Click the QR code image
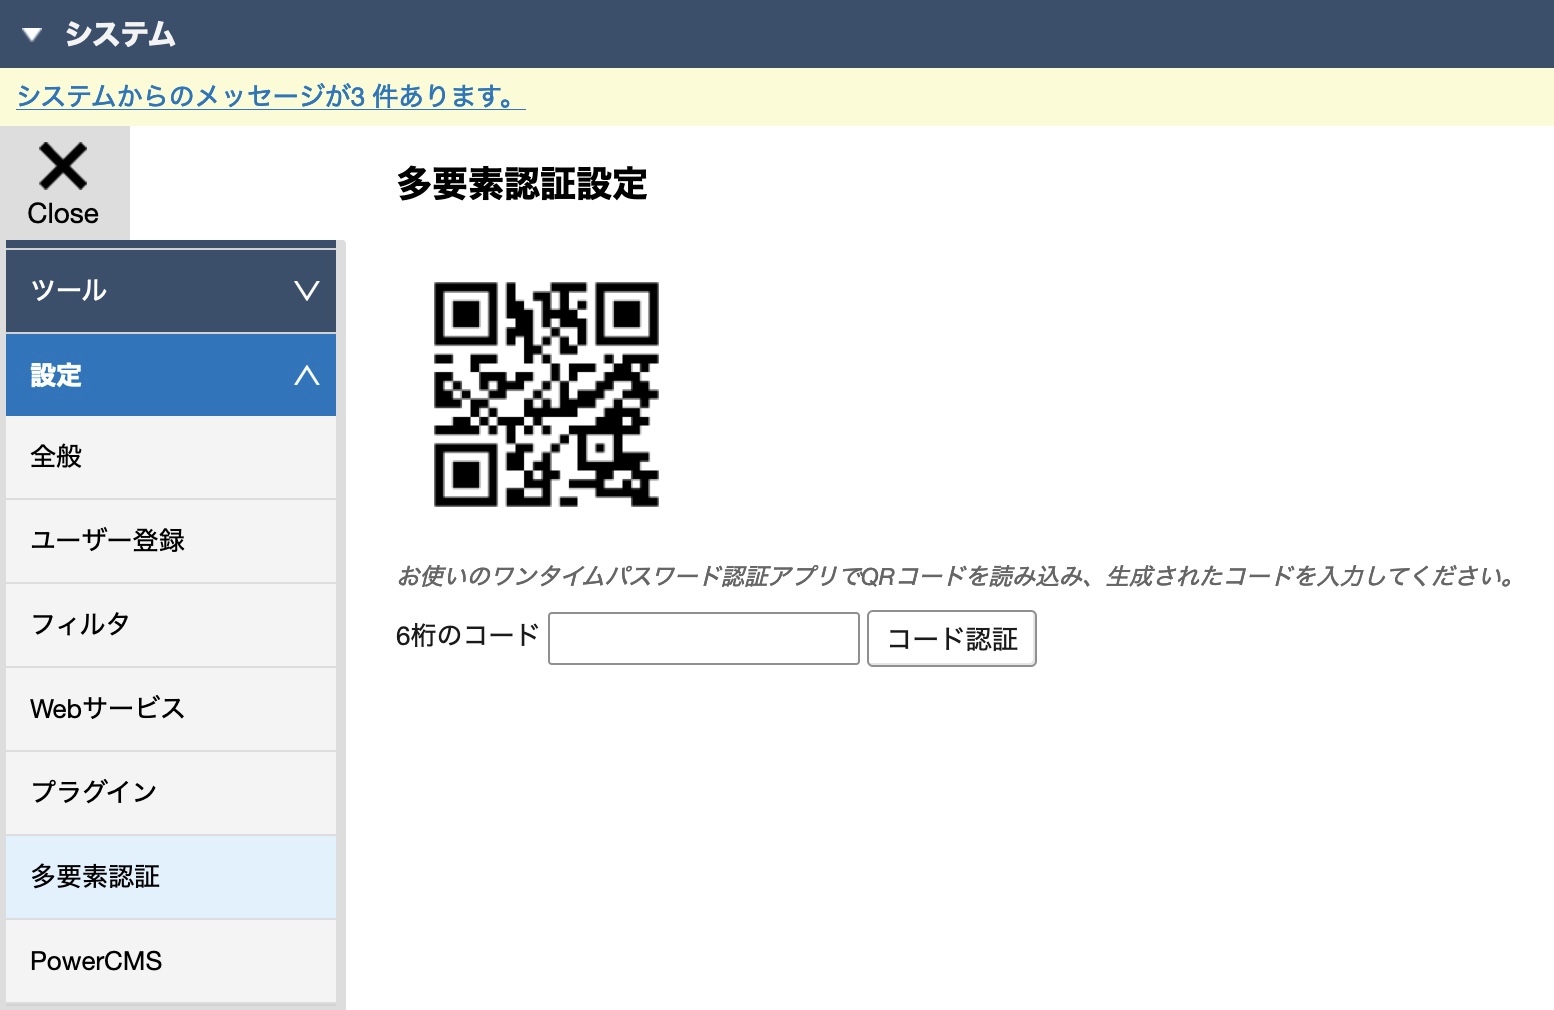The height and width of the screenshot is (1010, 1554). [x=546, y=394]
